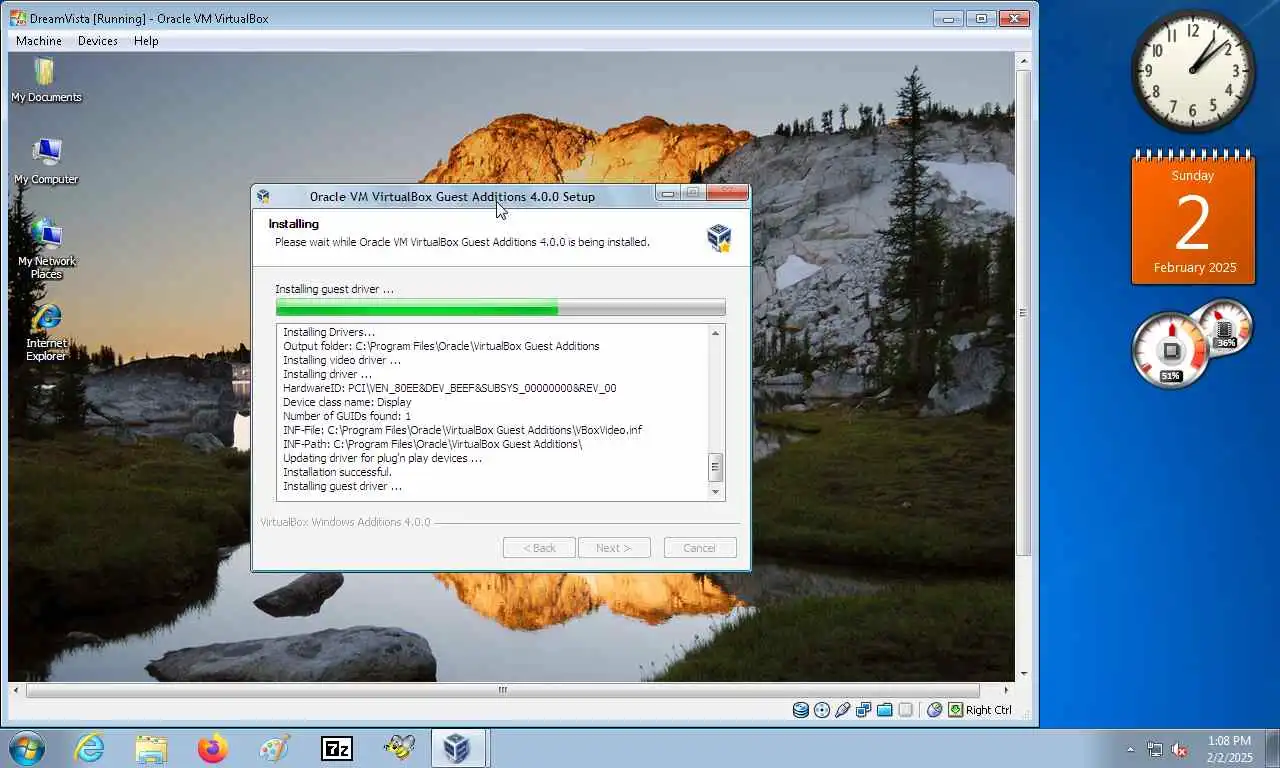The height and width of the screenshot is (768, 1280).
Task: Open the Machine menu
Action: 39,41
